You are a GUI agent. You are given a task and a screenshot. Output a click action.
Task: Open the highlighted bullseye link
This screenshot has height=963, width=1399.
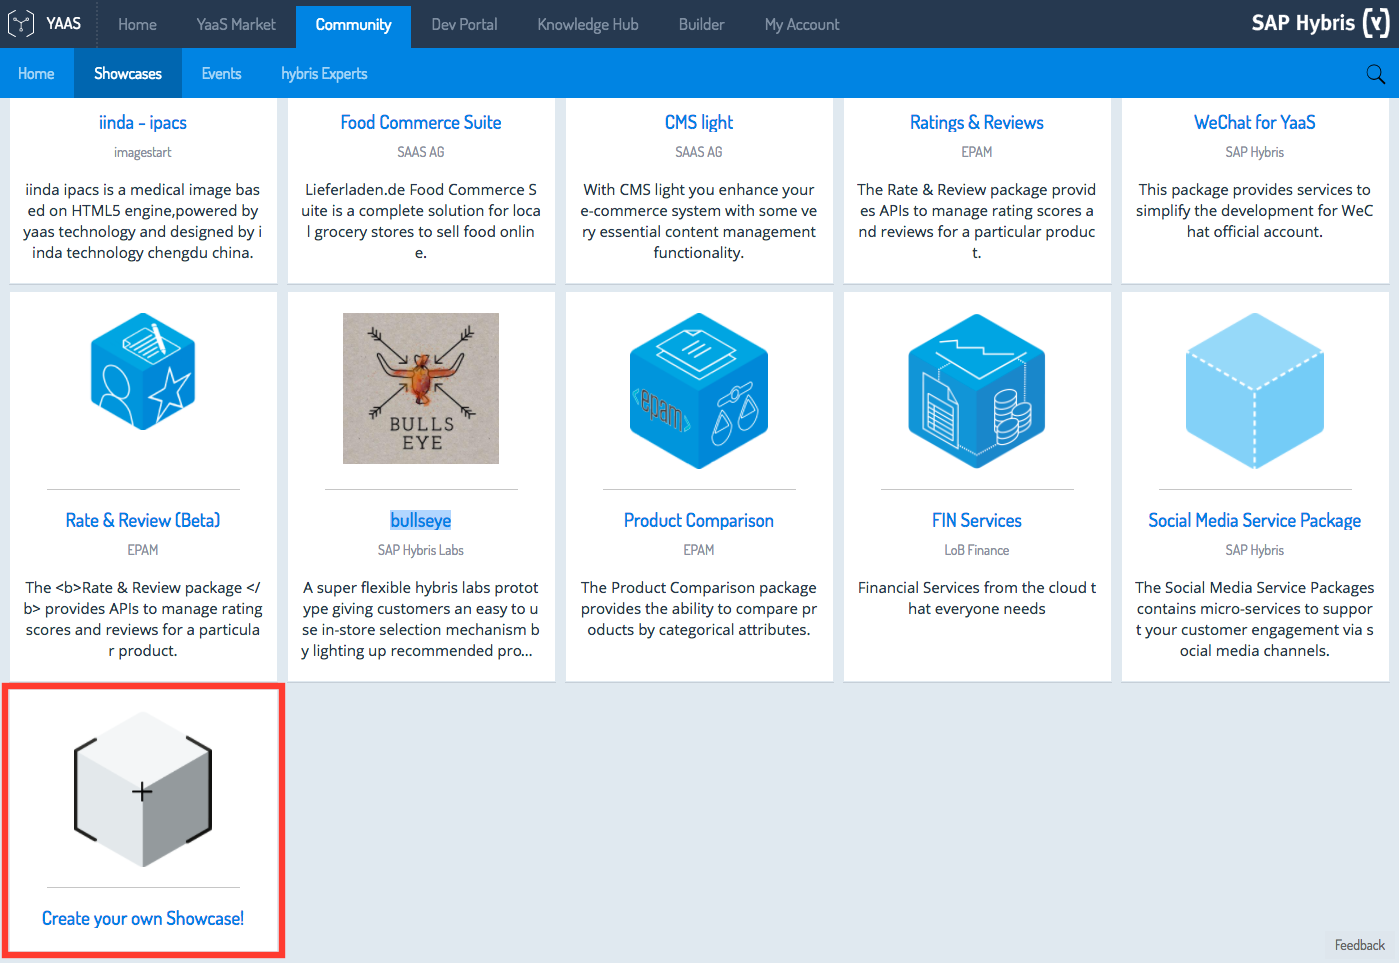(421, 521)
